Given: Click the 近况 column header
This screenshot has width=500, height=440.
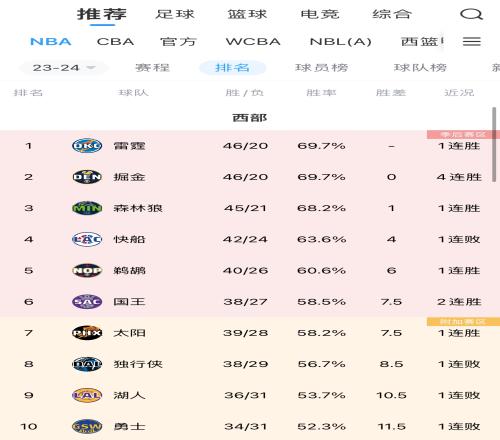Looking at the screenshot, I should click(x=459, y=92).
